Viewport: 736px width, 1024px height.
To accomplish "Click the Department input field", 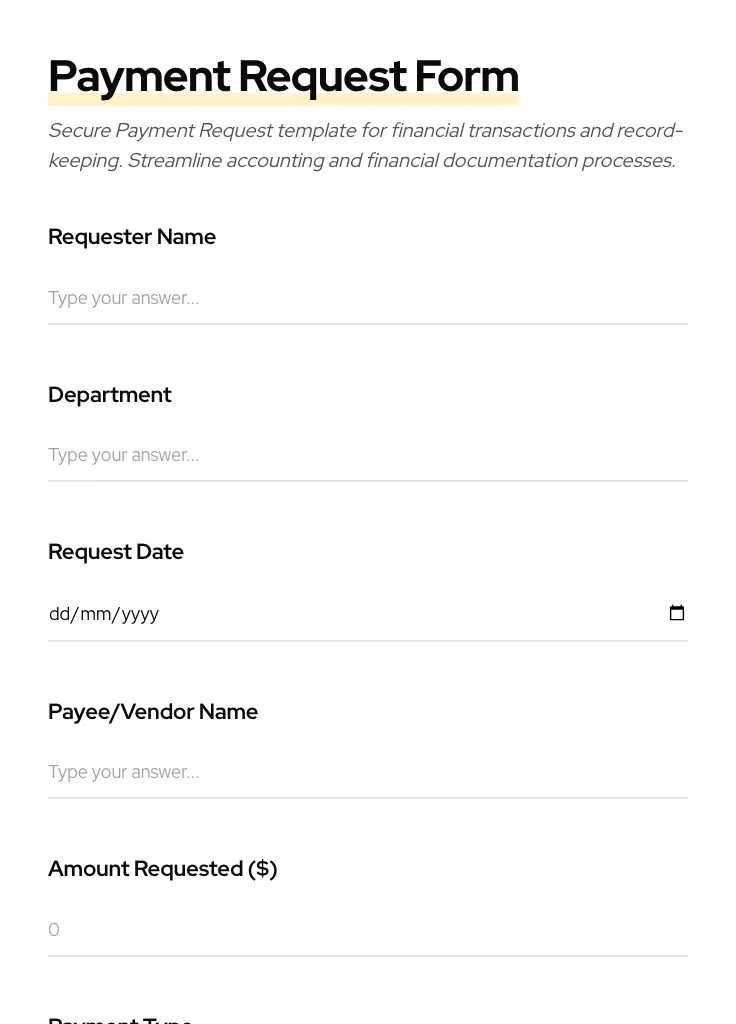I will tap(300, 455).
